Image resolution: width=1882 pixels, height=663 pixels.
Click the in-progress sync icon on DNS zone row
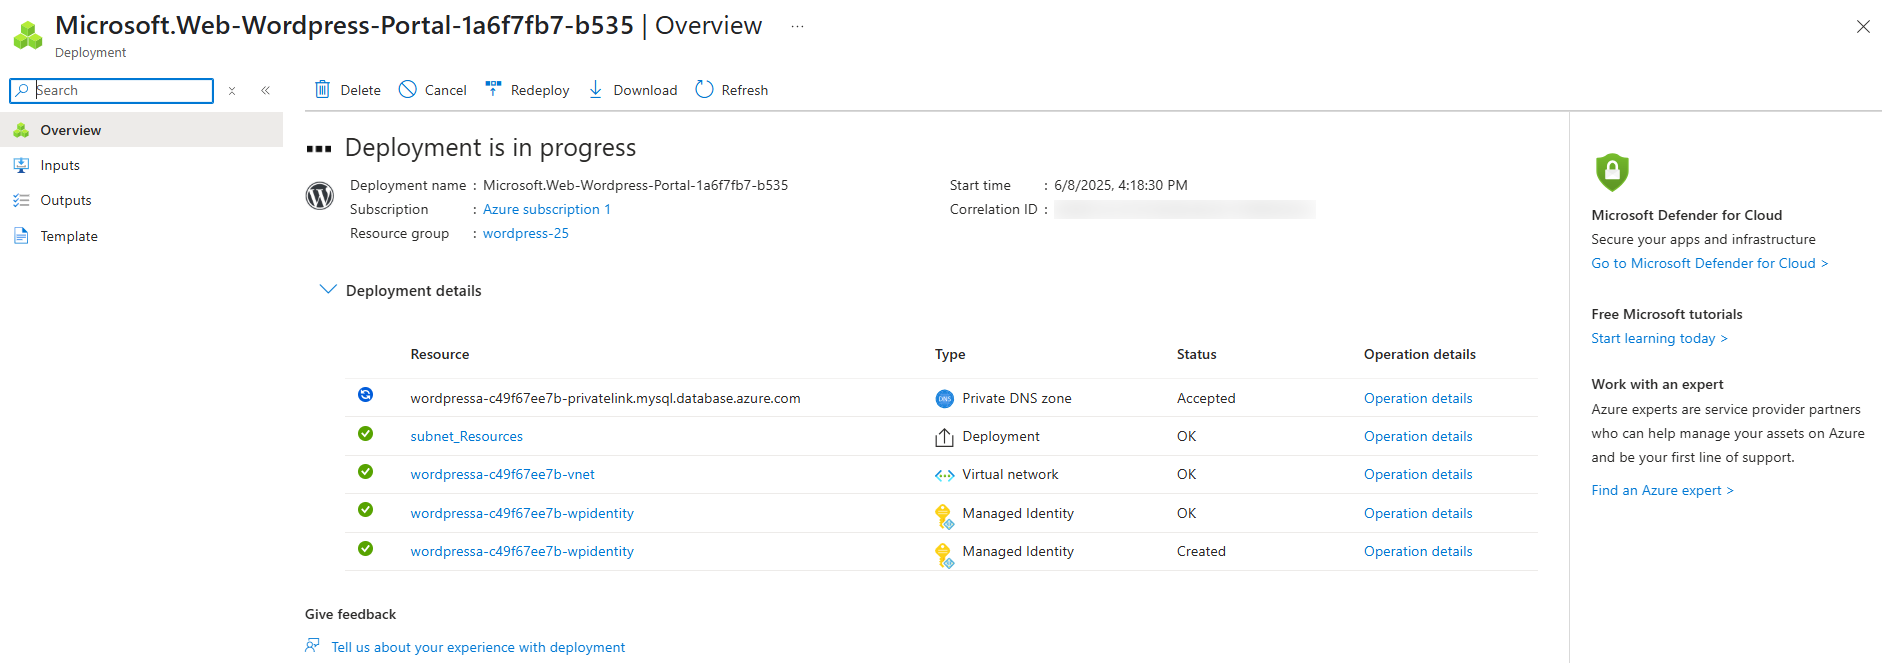[366, 394]
